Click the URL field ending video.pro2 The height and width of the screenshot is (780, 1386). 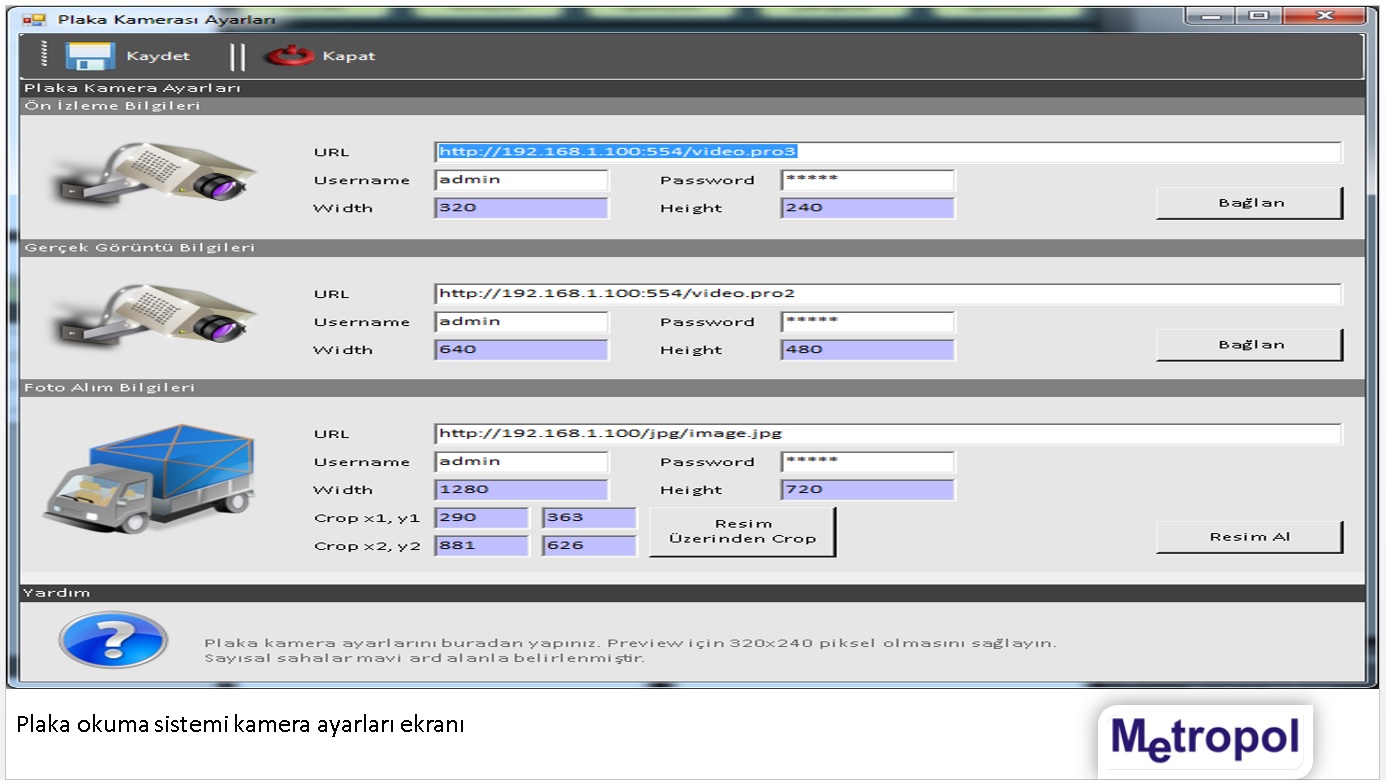pyautogui.click(x=887, y=294)
